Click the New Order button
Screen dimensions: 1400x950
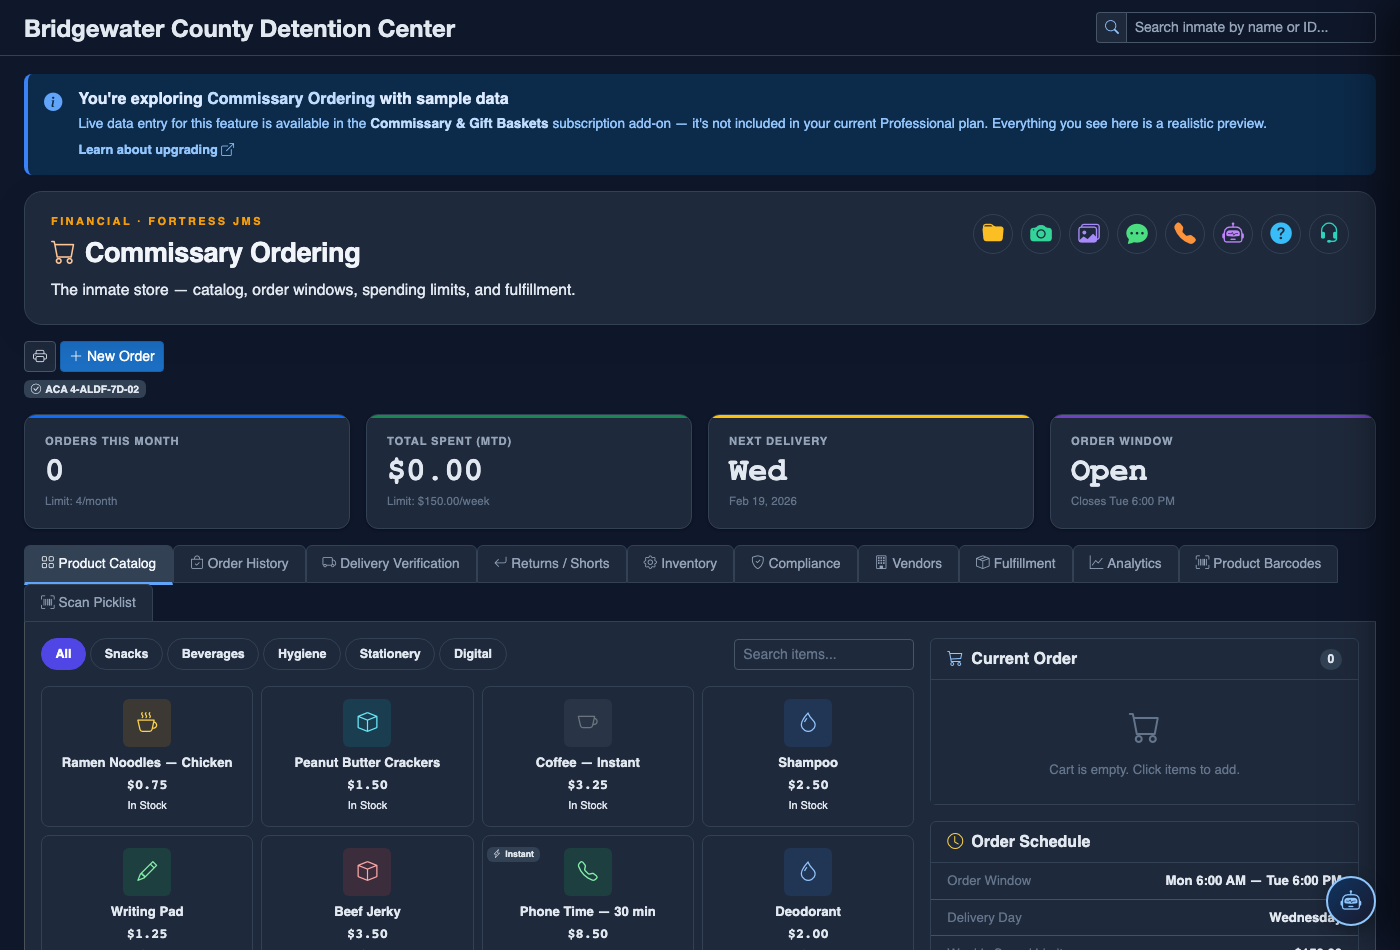coord(112,356)
